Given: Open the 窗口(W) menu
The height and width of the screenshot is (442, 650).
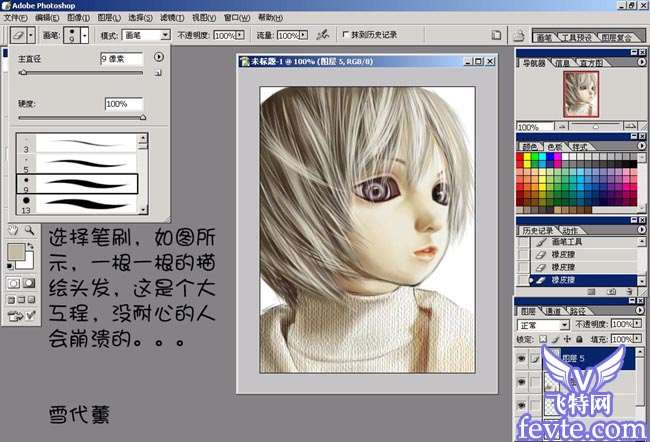Looking at the screenshot, I should coord(237,18).
